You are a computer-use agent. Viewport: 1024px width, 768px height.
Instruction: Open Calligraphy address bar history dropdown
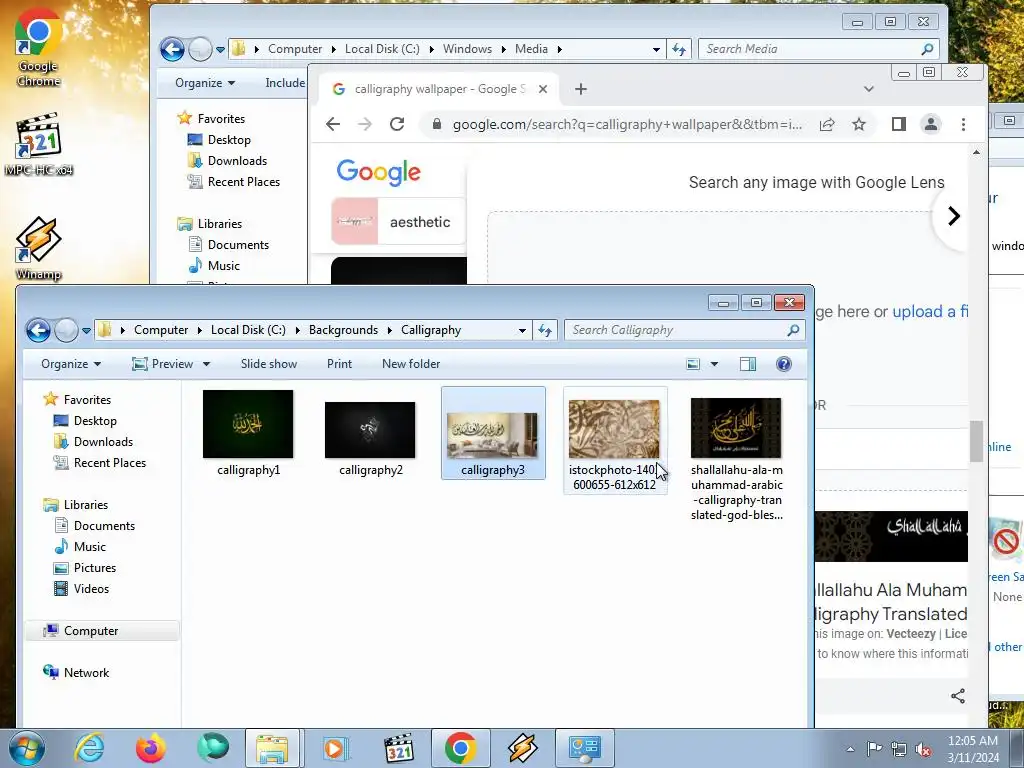click(x=522, y=330)
